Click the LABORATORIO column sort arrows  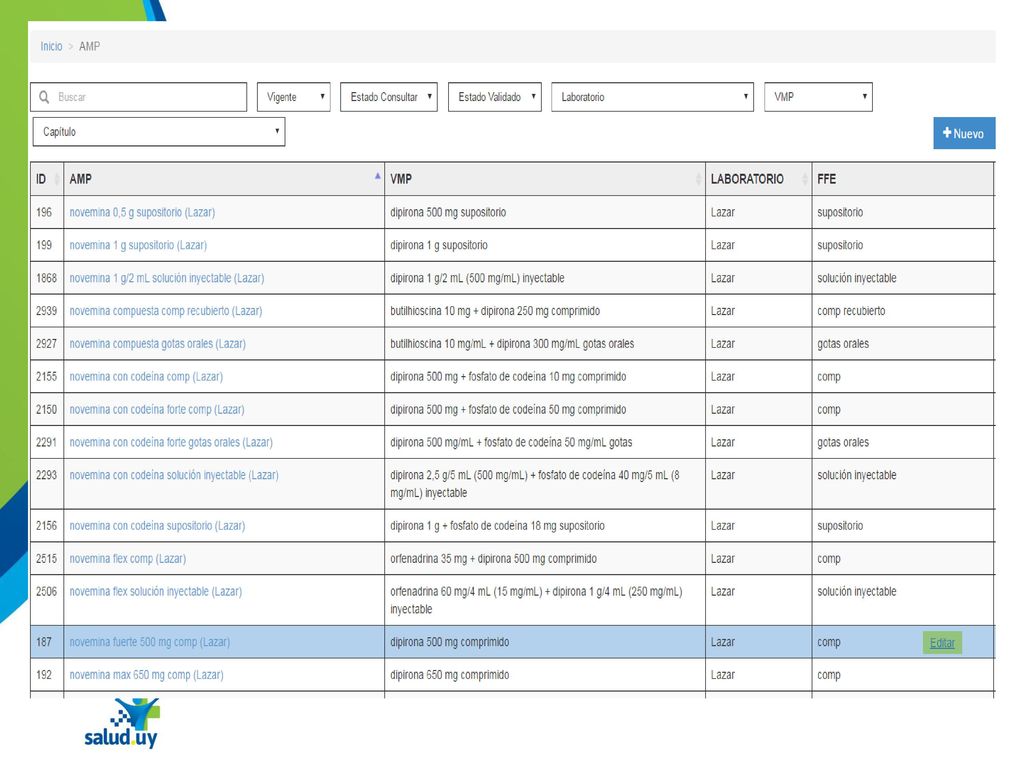pyautogui.click(x=805, y=179)
